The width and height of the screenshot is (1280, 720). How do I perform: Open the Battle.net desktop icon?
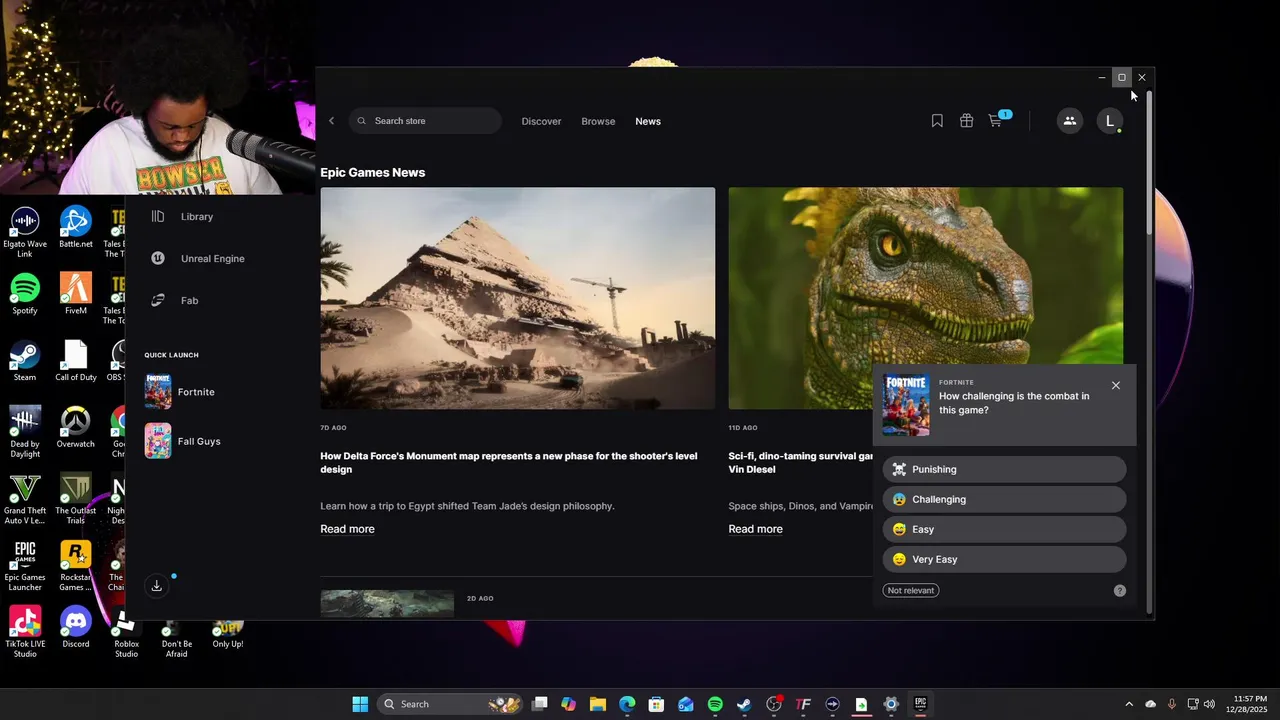(x=75, y=228)
